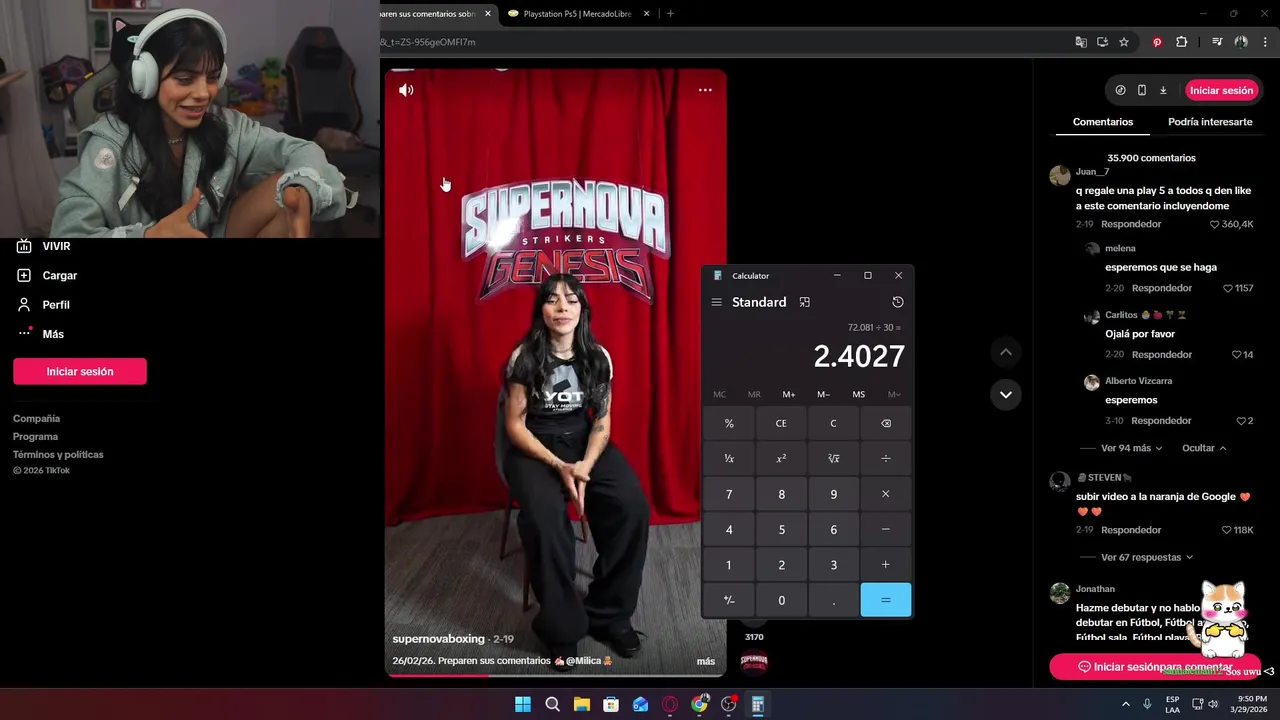Bookmark page with the star icon
The width and height of the screenshot is (1280, 720).
point(1124,42)
